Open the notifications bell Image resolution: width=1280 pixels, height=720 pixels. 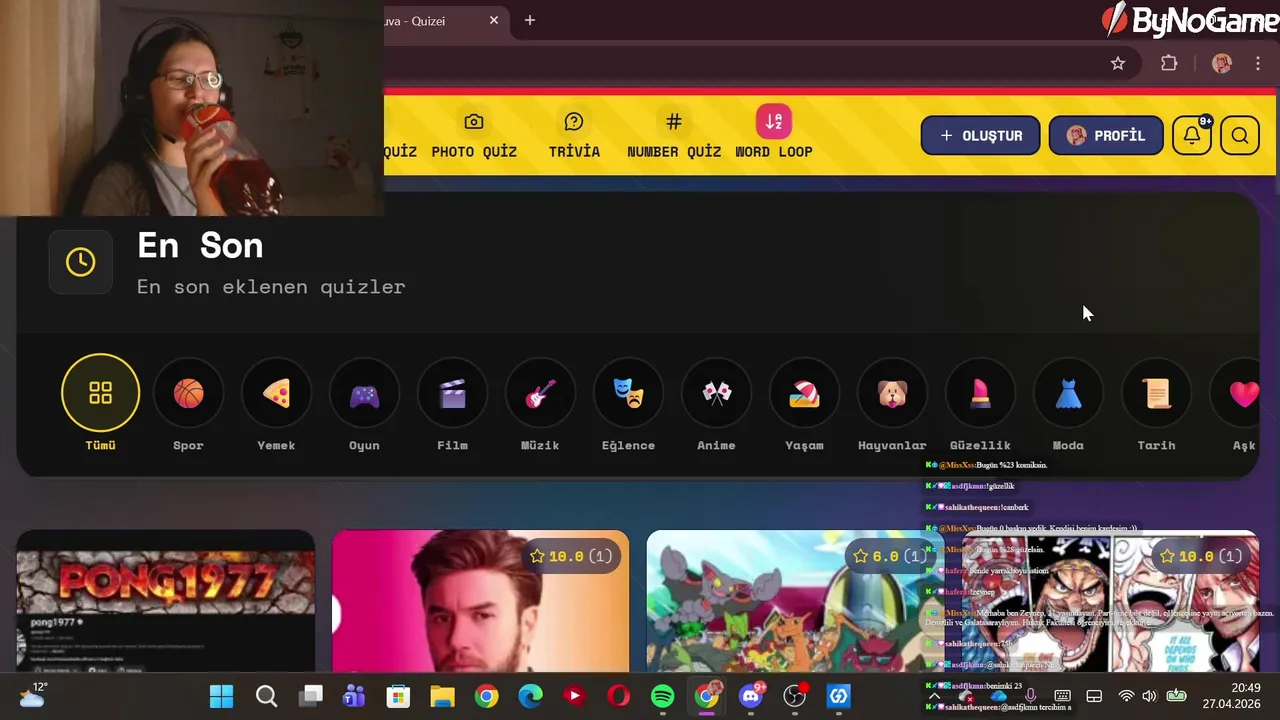tap(1192, 135)
